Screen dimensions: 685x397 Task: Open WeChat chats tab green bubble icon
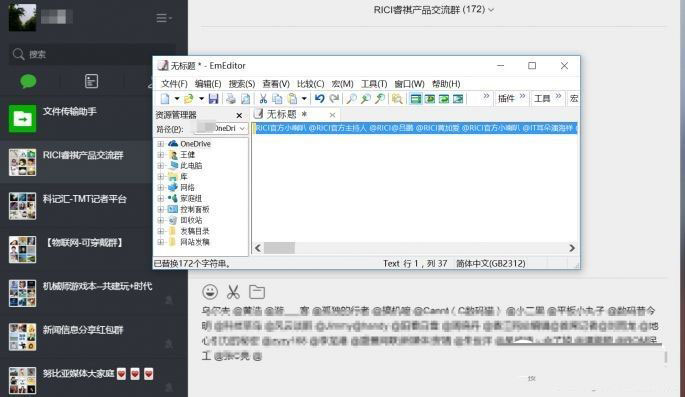coord(28,81)
